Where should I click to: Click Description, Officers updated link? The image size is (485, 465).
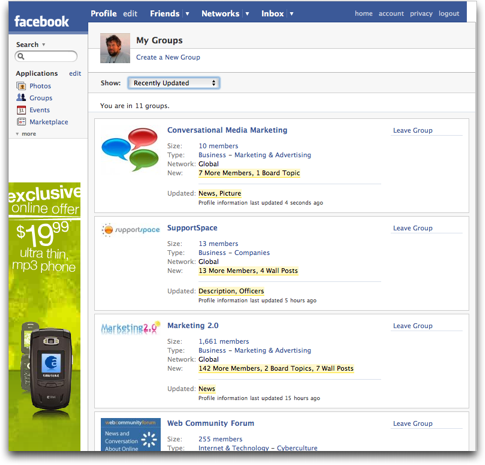coord(231,291)
